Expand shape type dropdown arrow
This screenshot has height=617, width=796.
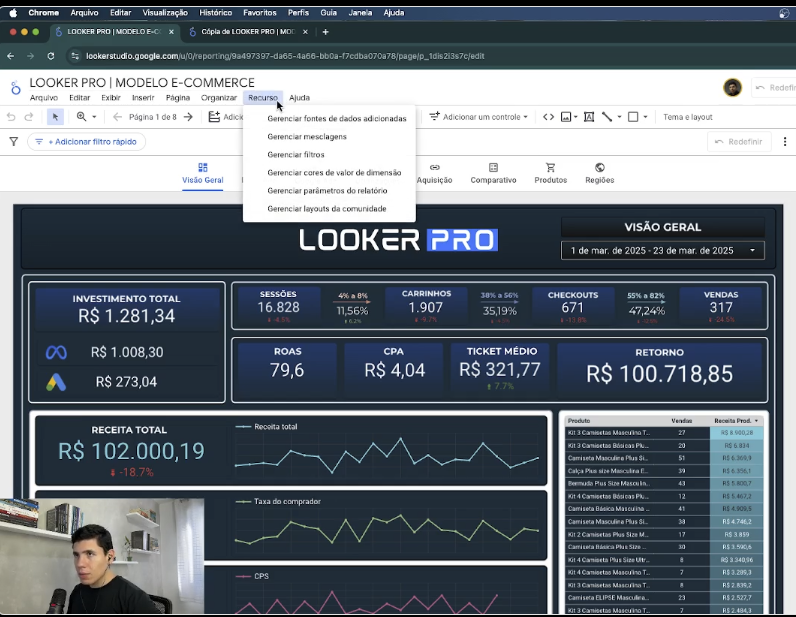point(645,117)
